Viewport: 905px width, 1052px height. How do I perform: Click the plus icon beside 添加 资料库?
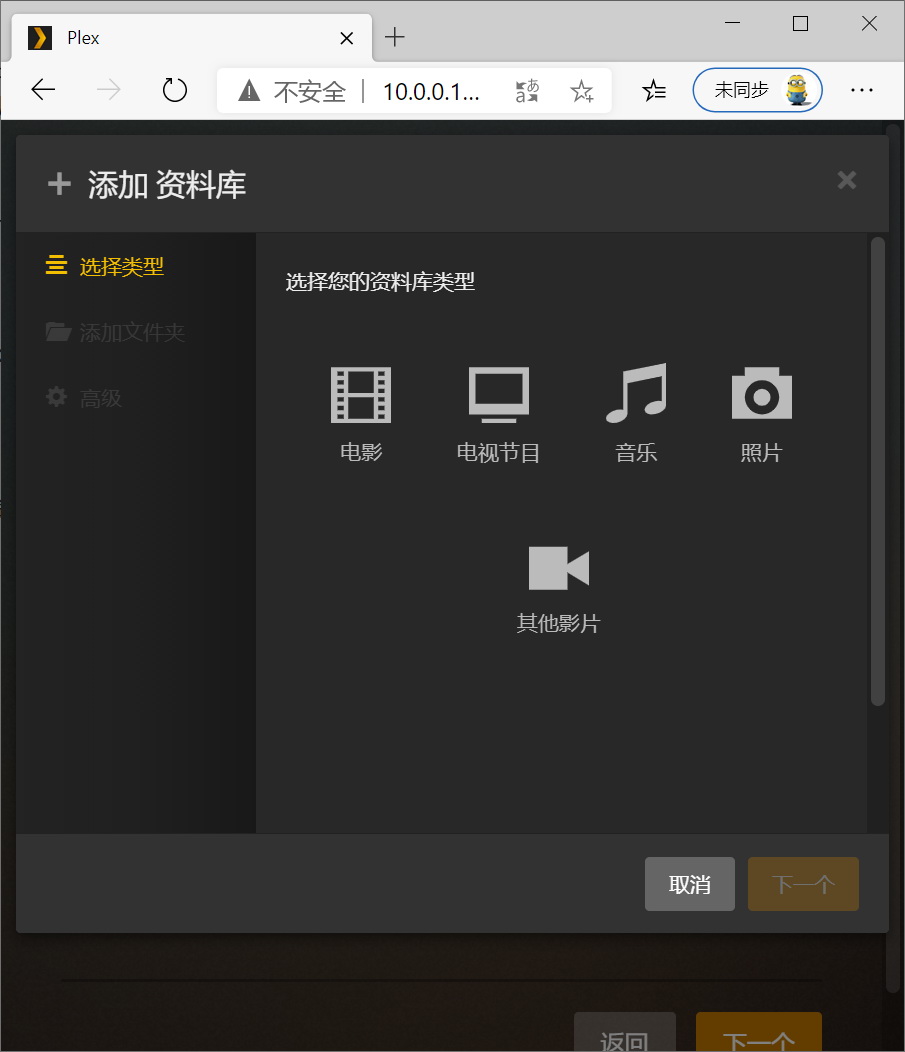pyautogui.click(x=59, y=183)
